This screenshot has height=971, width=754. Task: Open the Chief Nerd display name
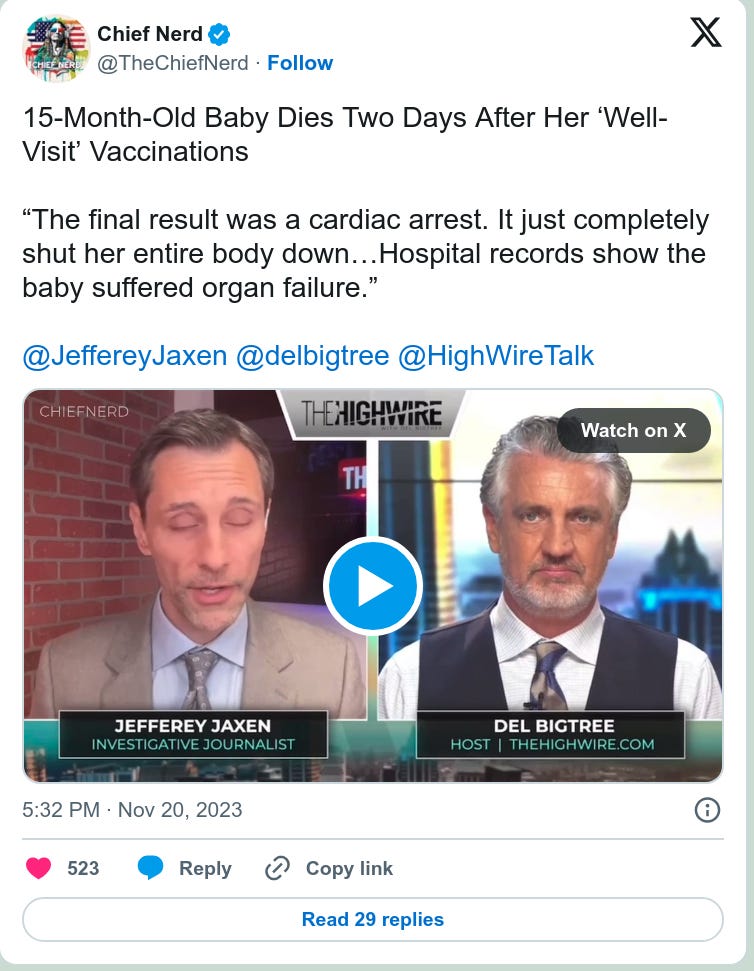coord(150,34)
